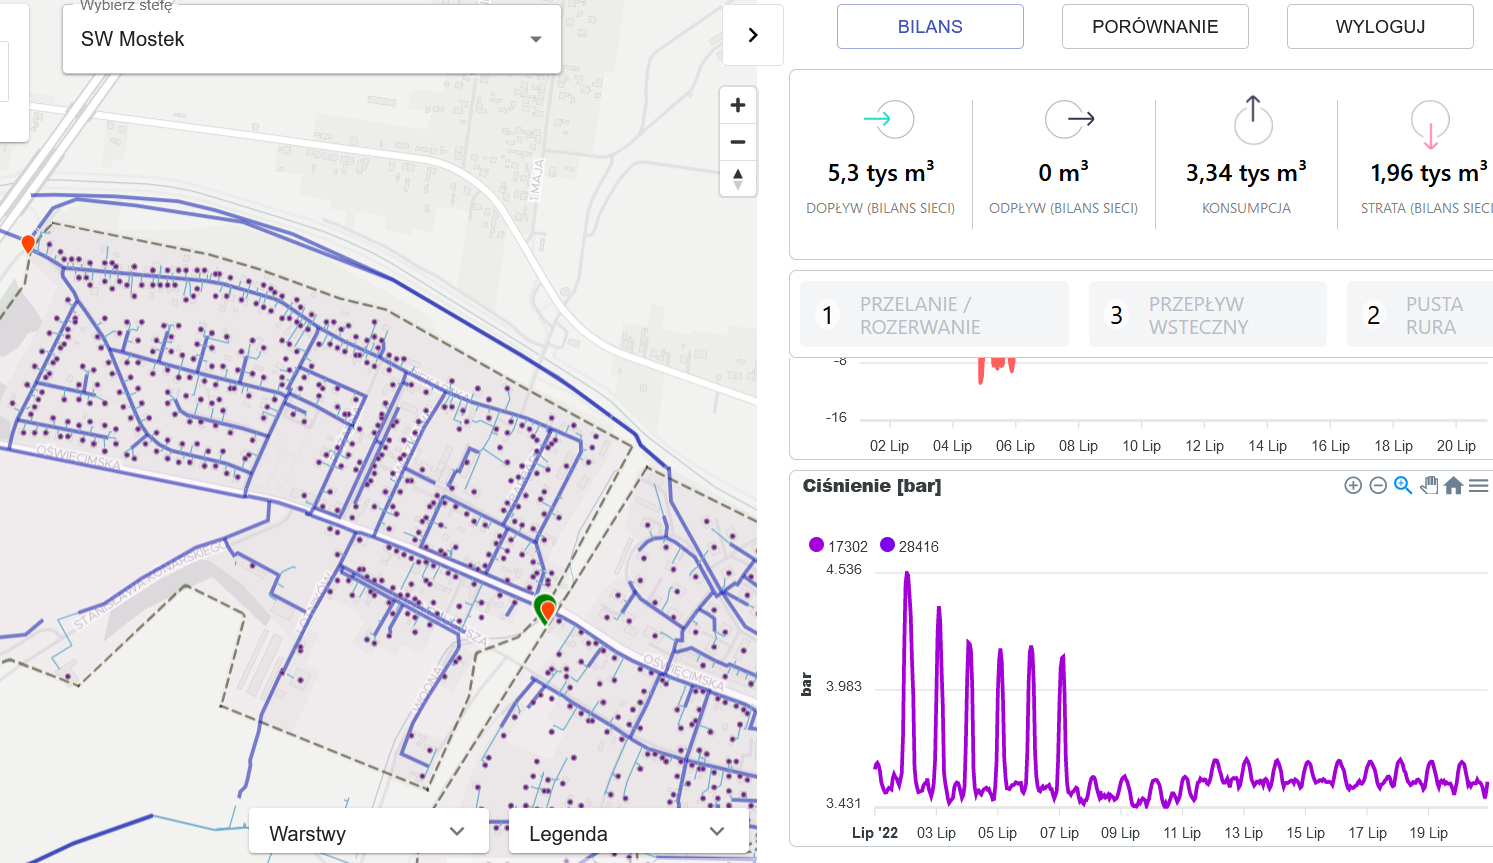Click the 09 Lip label on pressure chart axis
Screen dimensions: 1493x863
tap(1120, 832)
